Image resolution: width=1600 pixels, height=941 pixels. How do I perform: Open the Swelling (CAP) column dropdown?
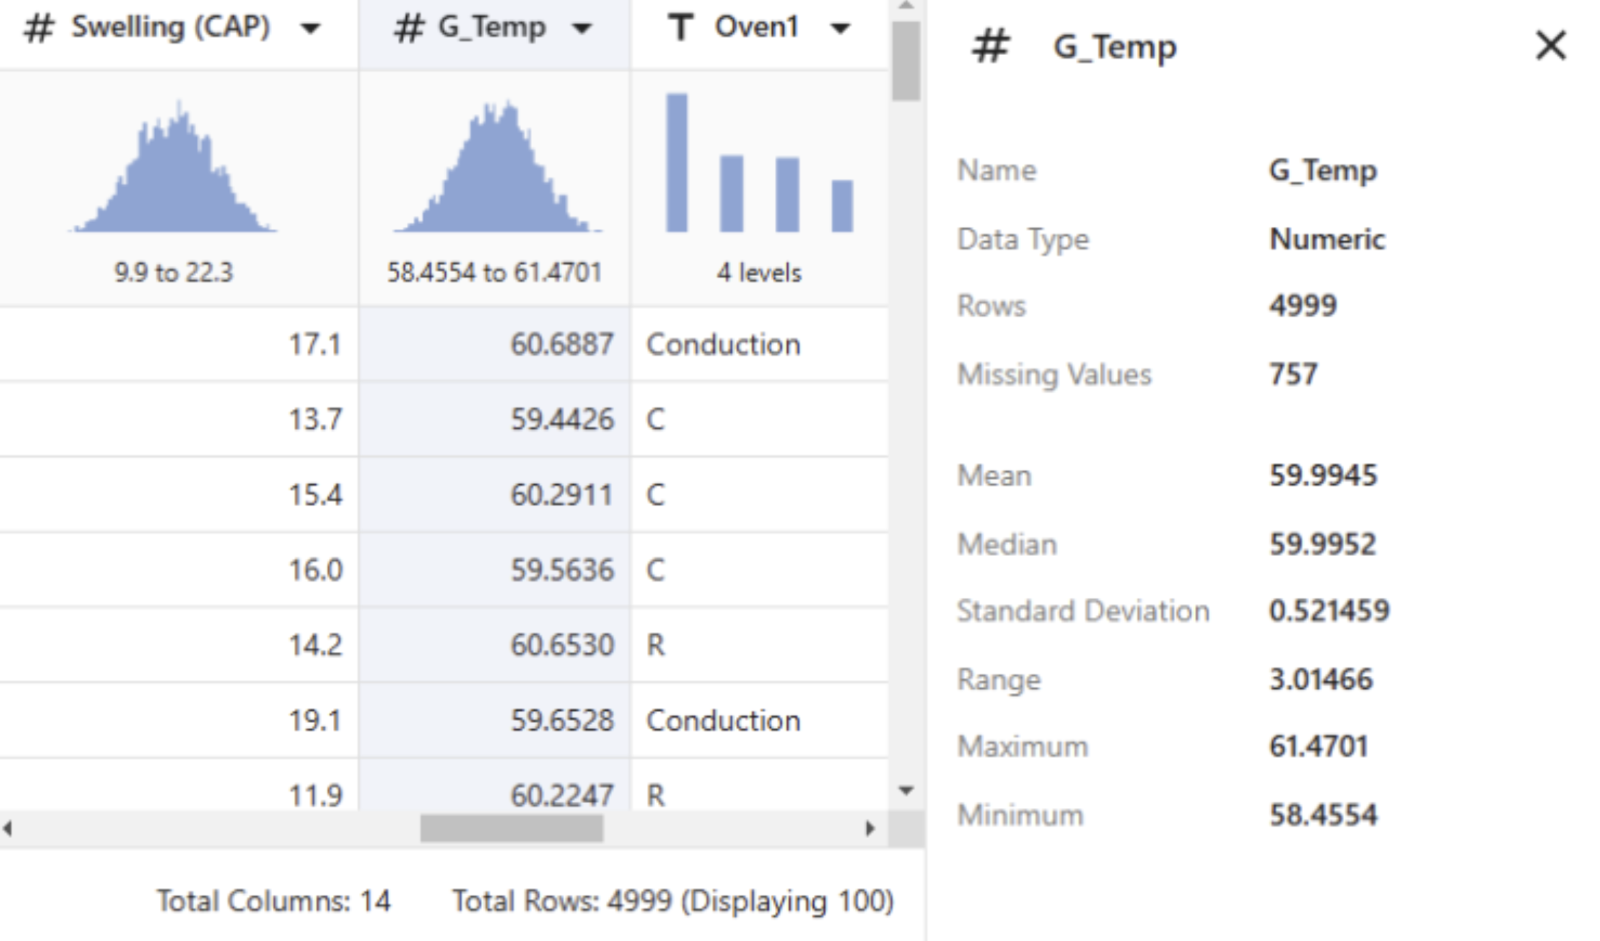click(310, 27)
